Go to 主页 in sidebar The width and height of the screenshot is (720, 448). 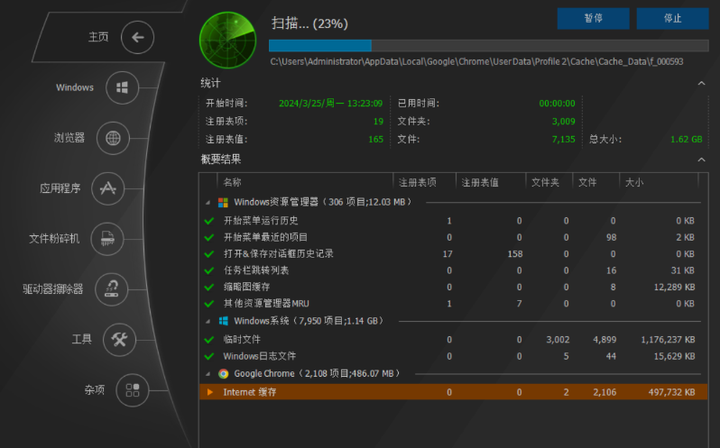tap(98, 37)
